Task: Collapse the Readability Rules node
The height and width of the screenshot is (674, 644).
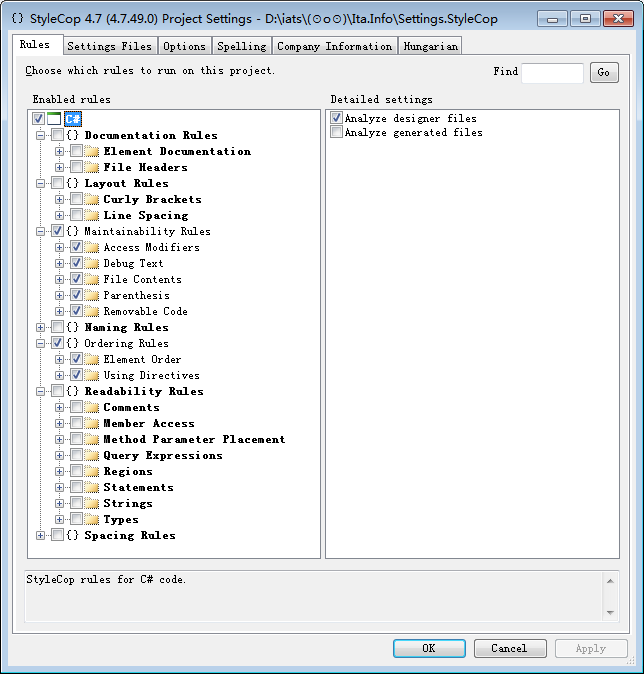Action: pyautogui.click(x=40, y=392)
